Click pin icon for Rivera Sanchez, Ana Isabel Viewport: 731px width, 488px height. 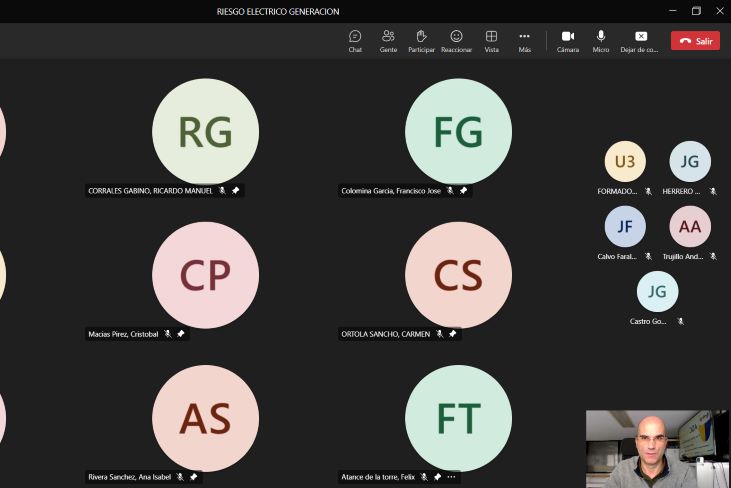193,477
